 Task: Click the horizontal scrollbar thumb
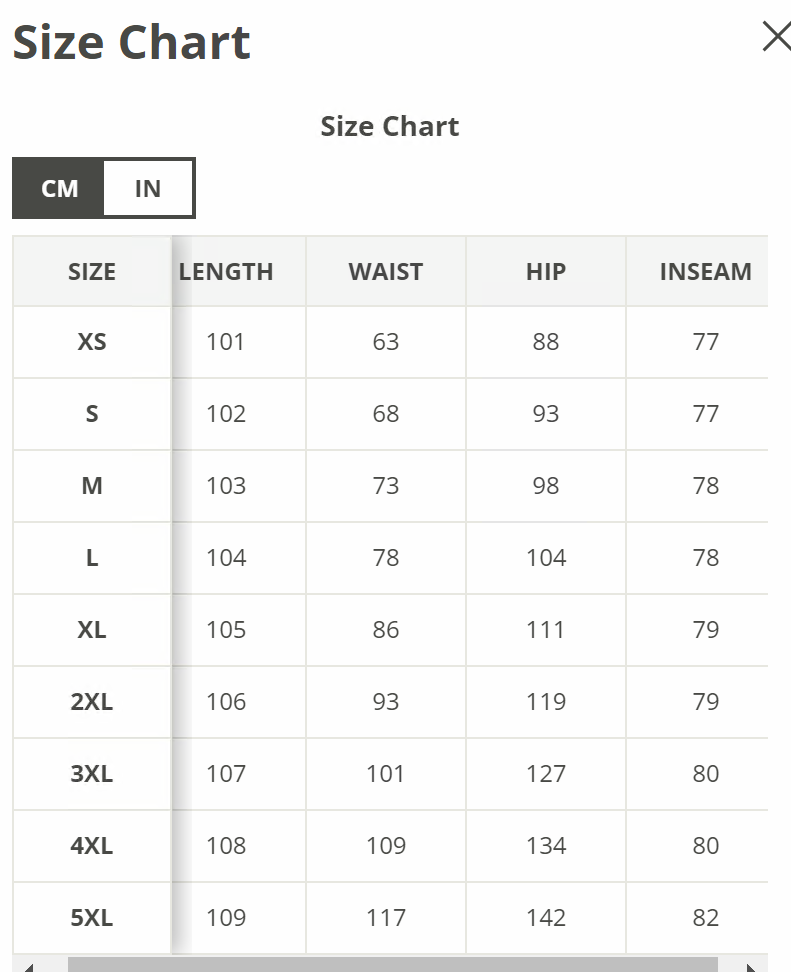pyautogui.click(x=392, y=966)
